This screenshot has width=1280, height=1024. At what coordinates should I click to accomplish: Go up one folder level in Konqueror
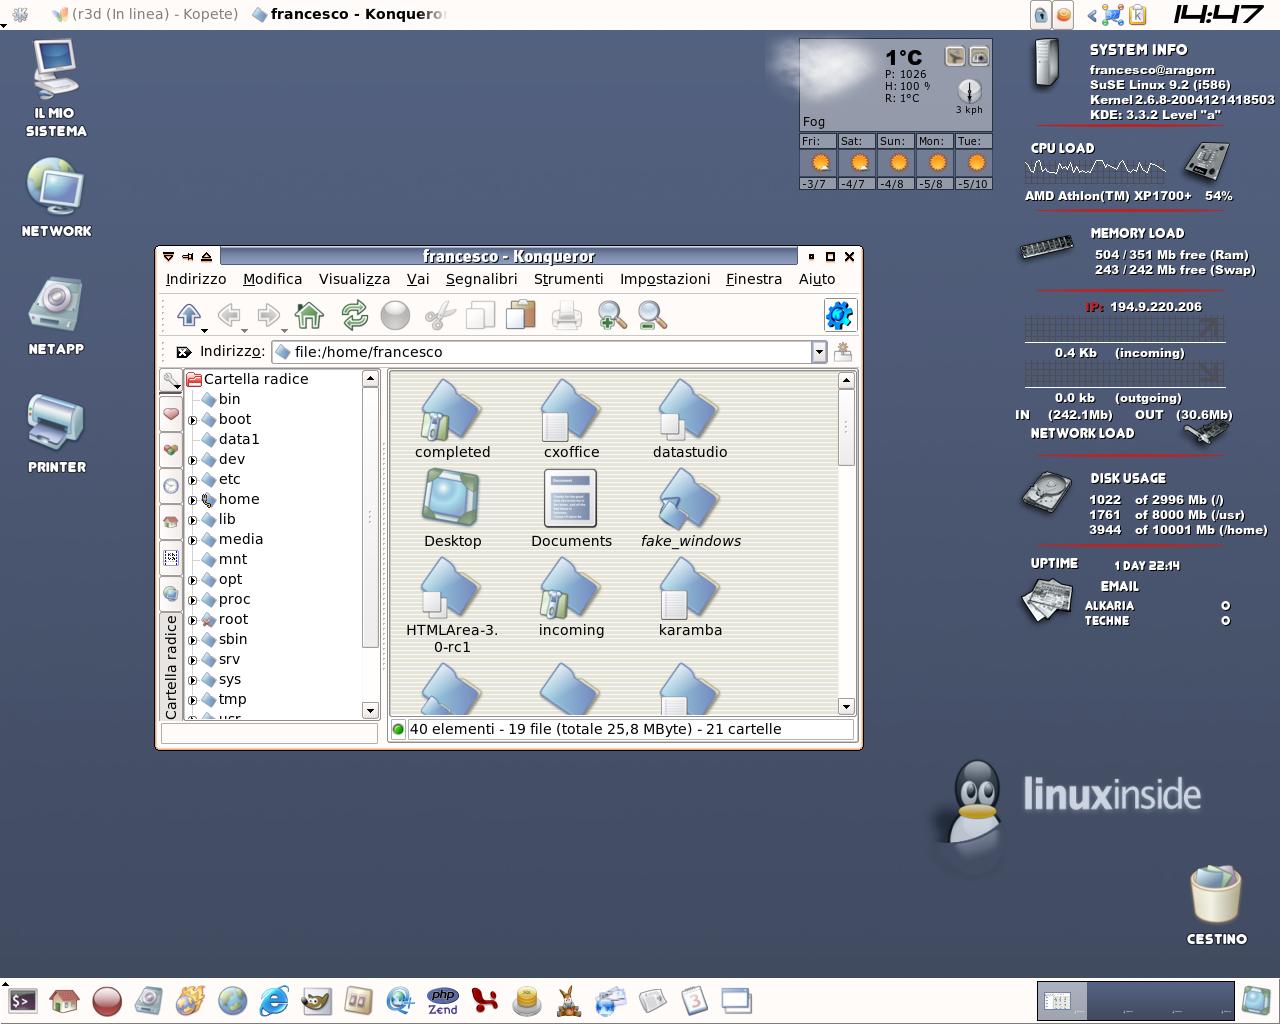(189, 315)
